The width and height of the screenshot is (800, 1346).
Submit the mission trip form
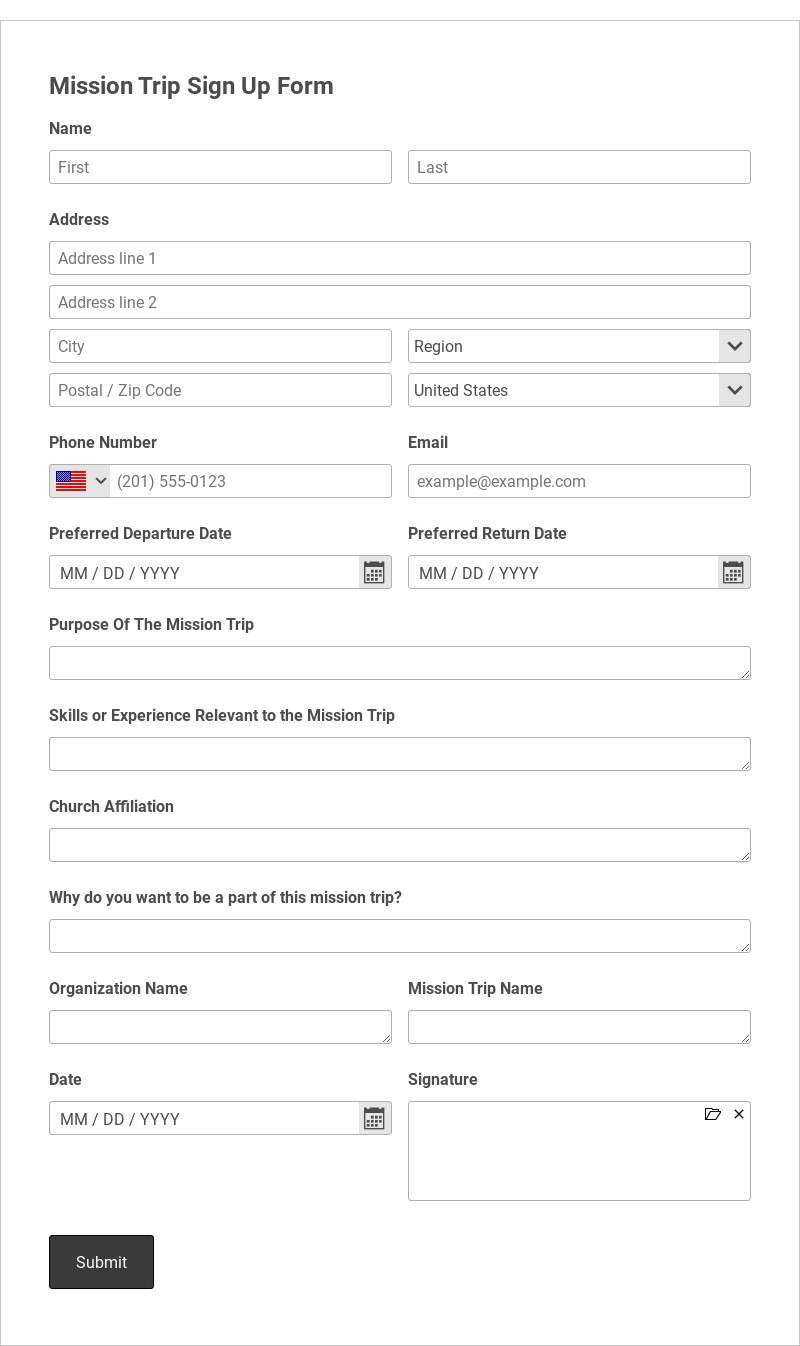101,1262
